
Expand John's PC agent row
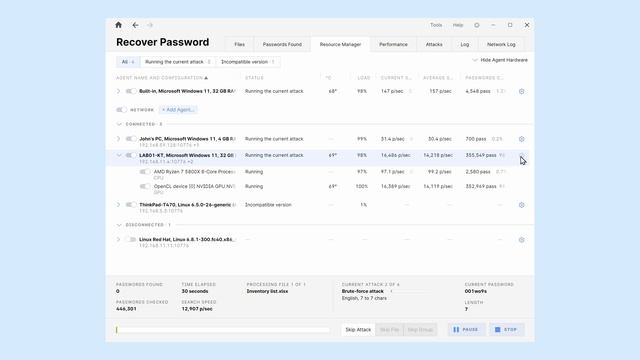[119, 139]
